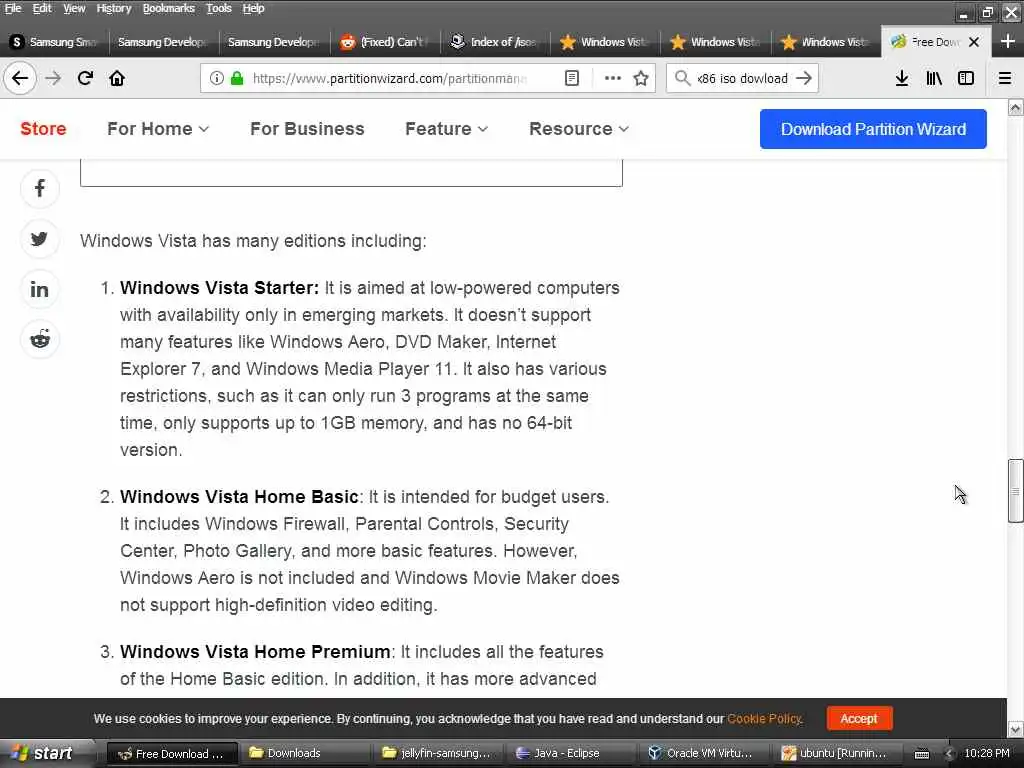Go back to the previous page
The width and height of the screenshot is (1024, 768).
coord(20,78)
